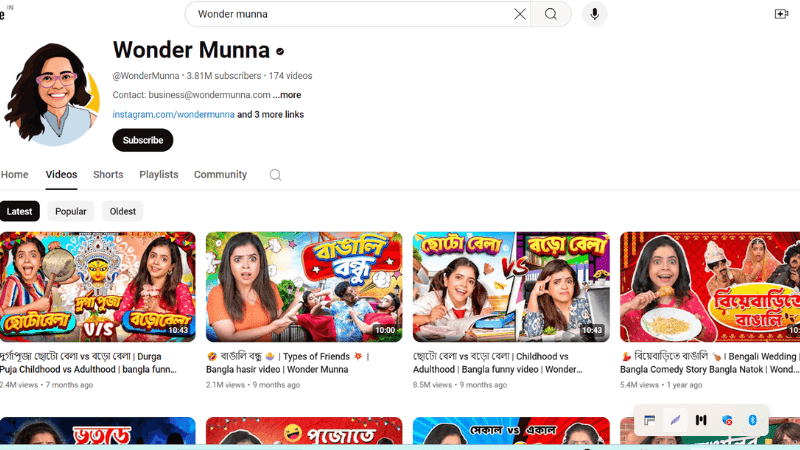Click '2.1M views • 9 months ago' text
This screenshot has height=450, width=800.
pyautogui.click(x=253, y=385)
